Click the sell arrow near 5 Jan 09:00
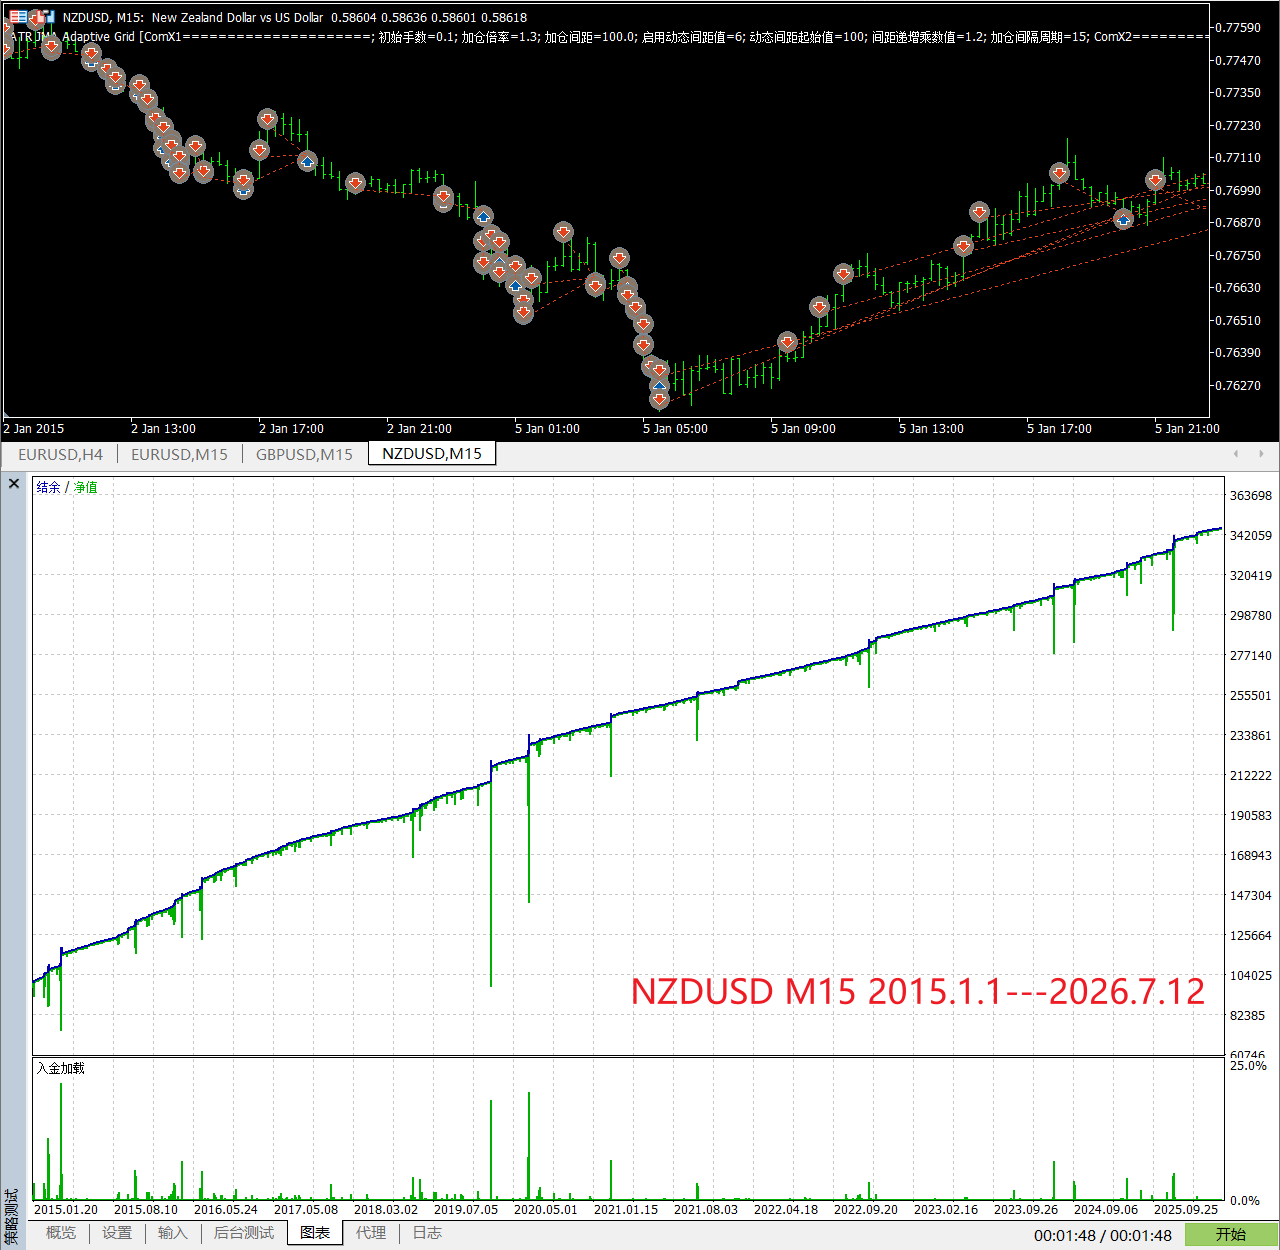Viewport: 1280px width, 1250px height. (787, 342)
